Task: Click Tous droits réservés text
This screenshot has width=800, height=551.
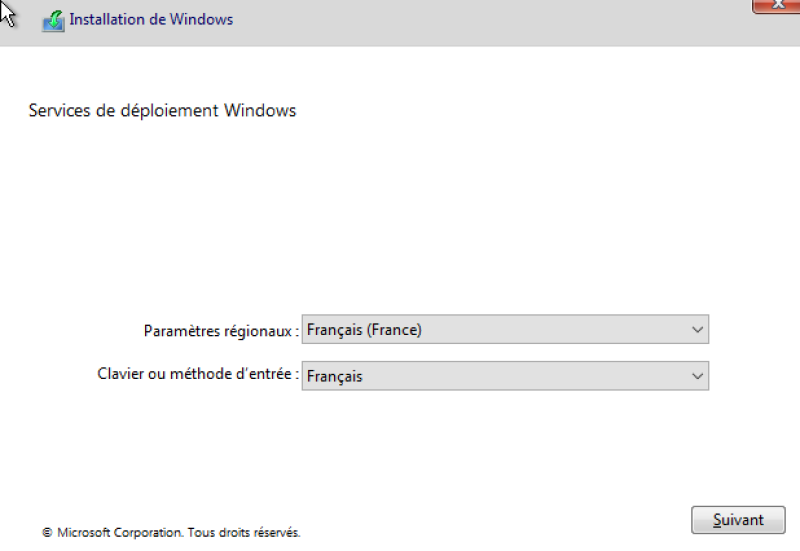Action: click(x=244, y=533)
